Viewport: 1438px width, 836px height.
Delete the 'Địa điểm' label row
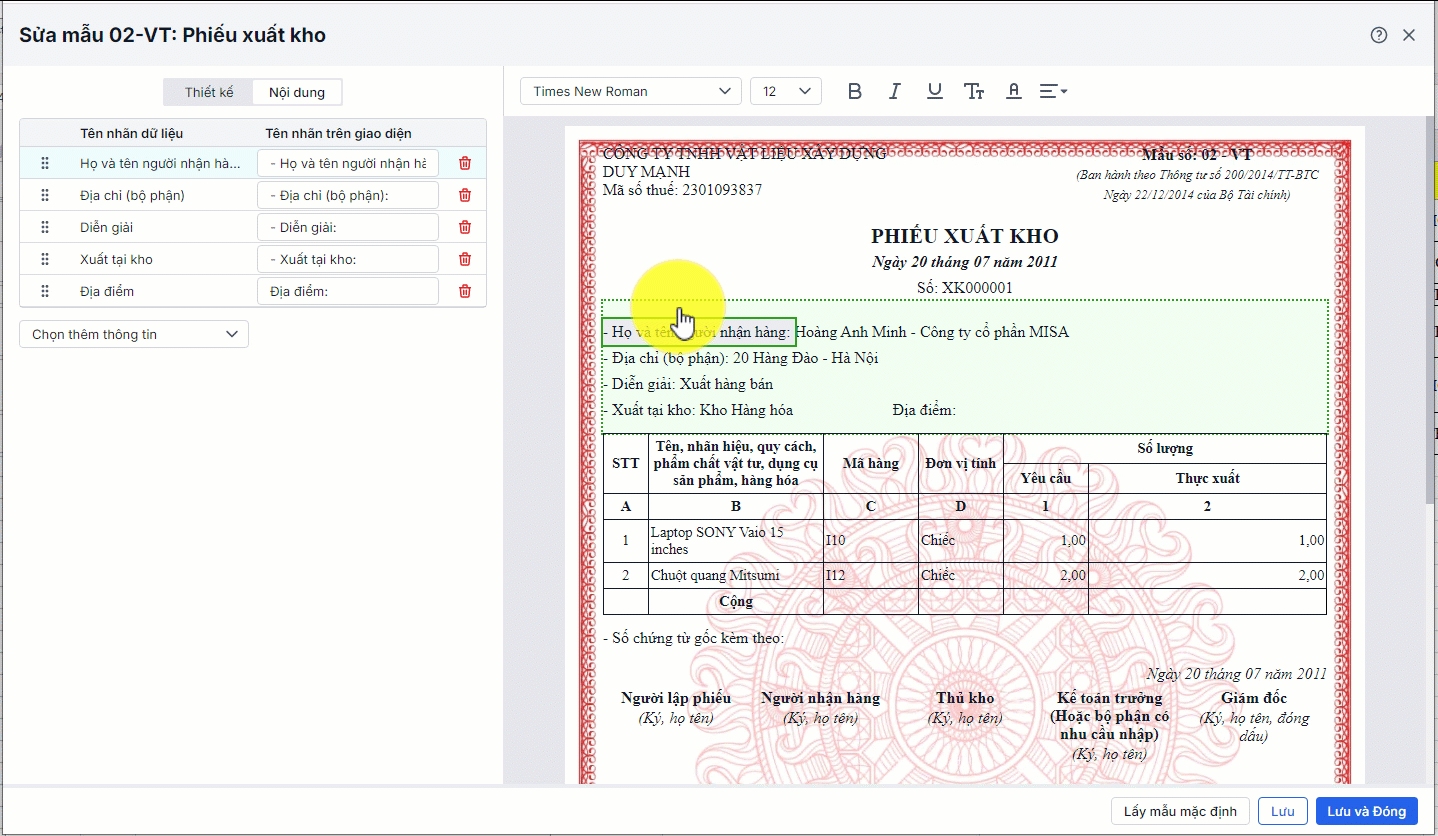point(464,291)
